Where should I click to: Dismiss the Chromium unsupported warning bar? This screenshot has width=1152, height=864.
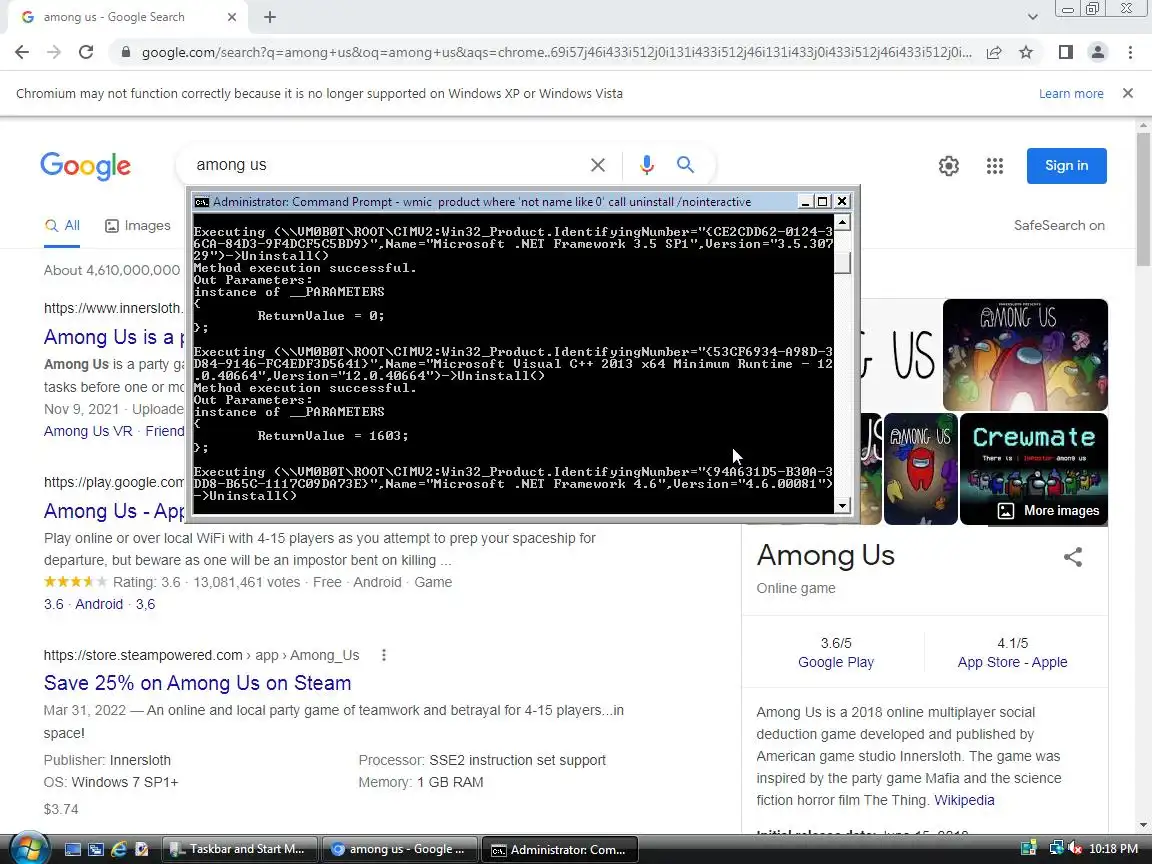click(x=1128, y=93)
